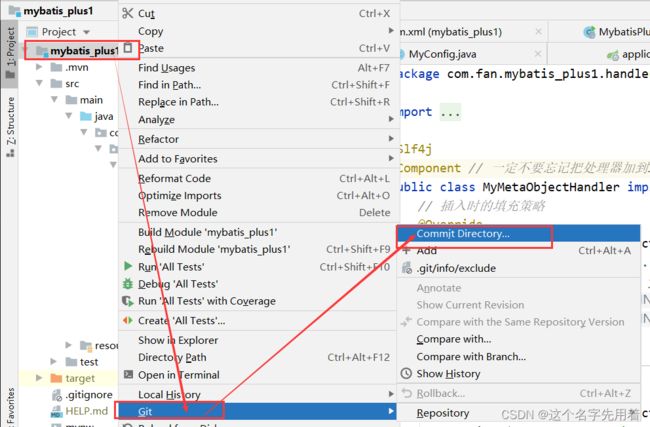Click the Rollback undo arrow icon

point(407,393)
